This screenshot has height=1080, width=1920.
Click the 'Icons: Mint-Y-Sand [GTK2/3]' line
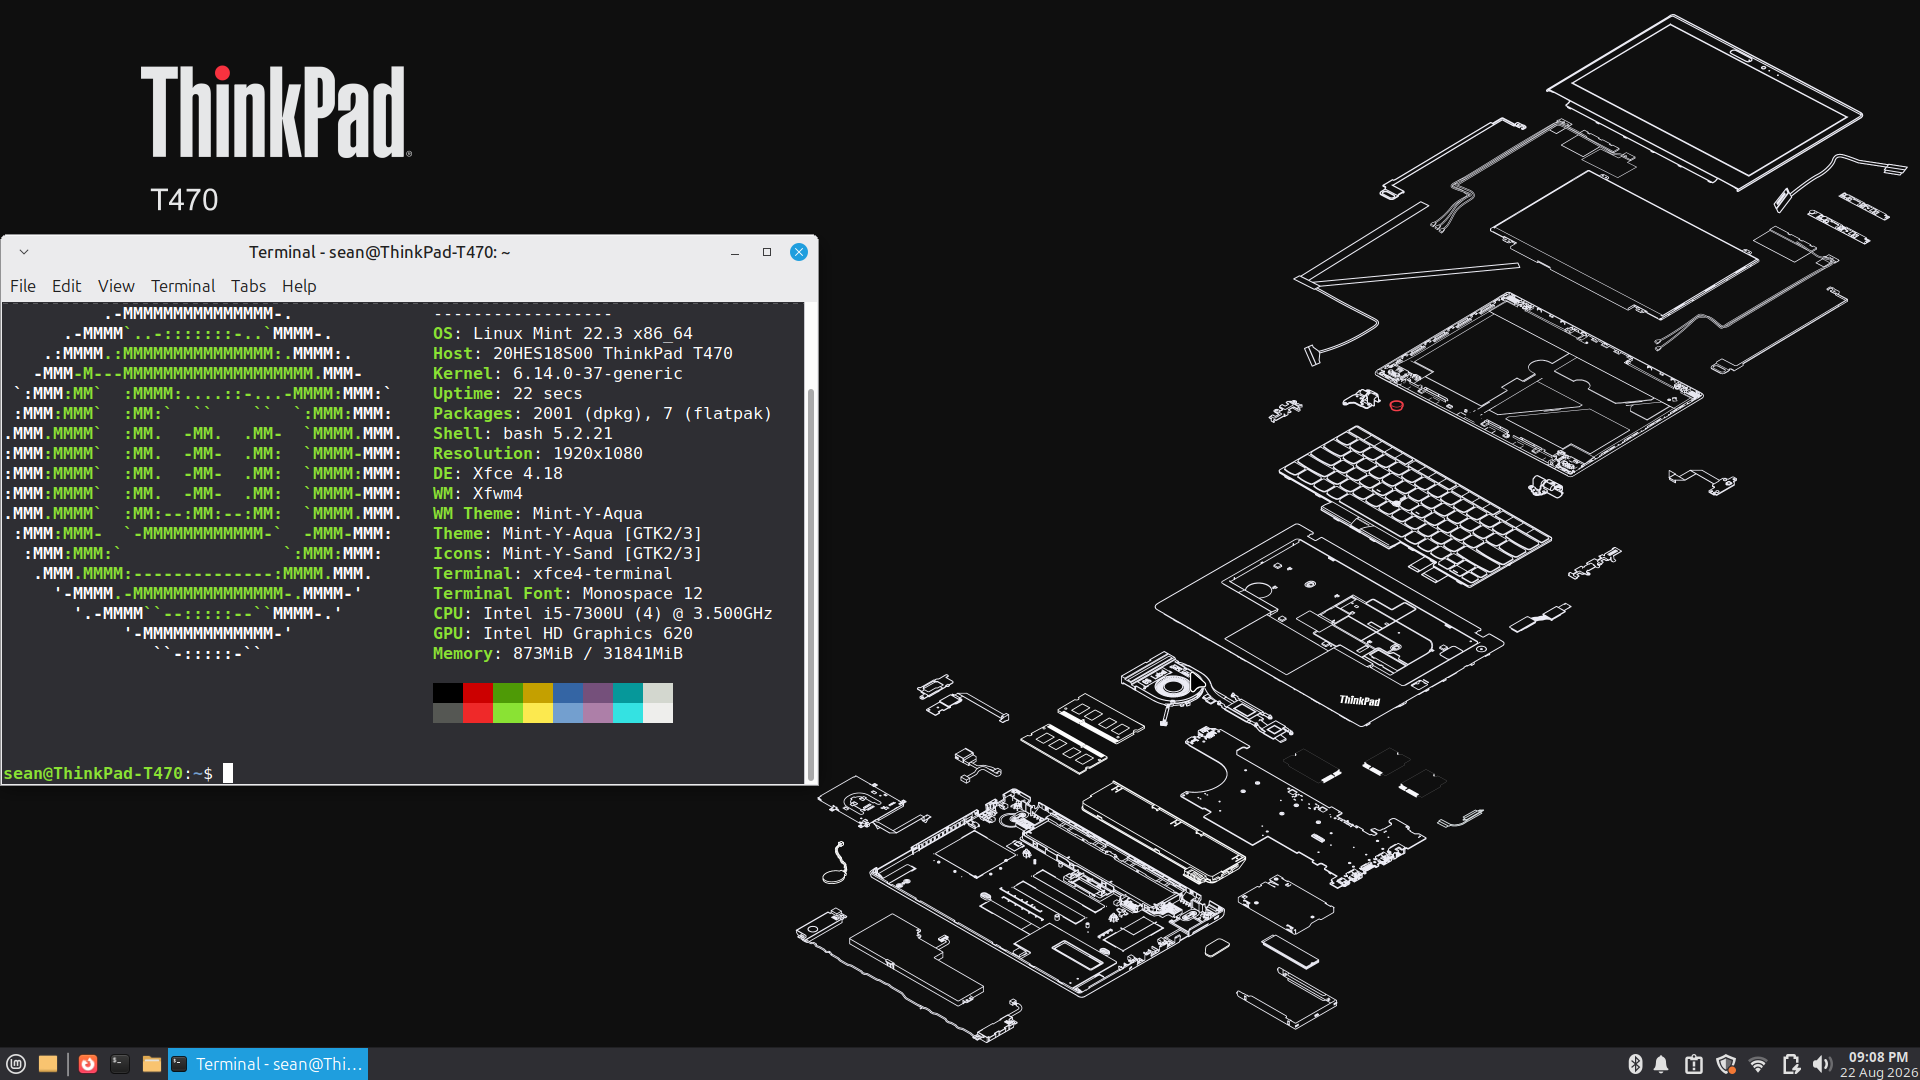[568, 554]
